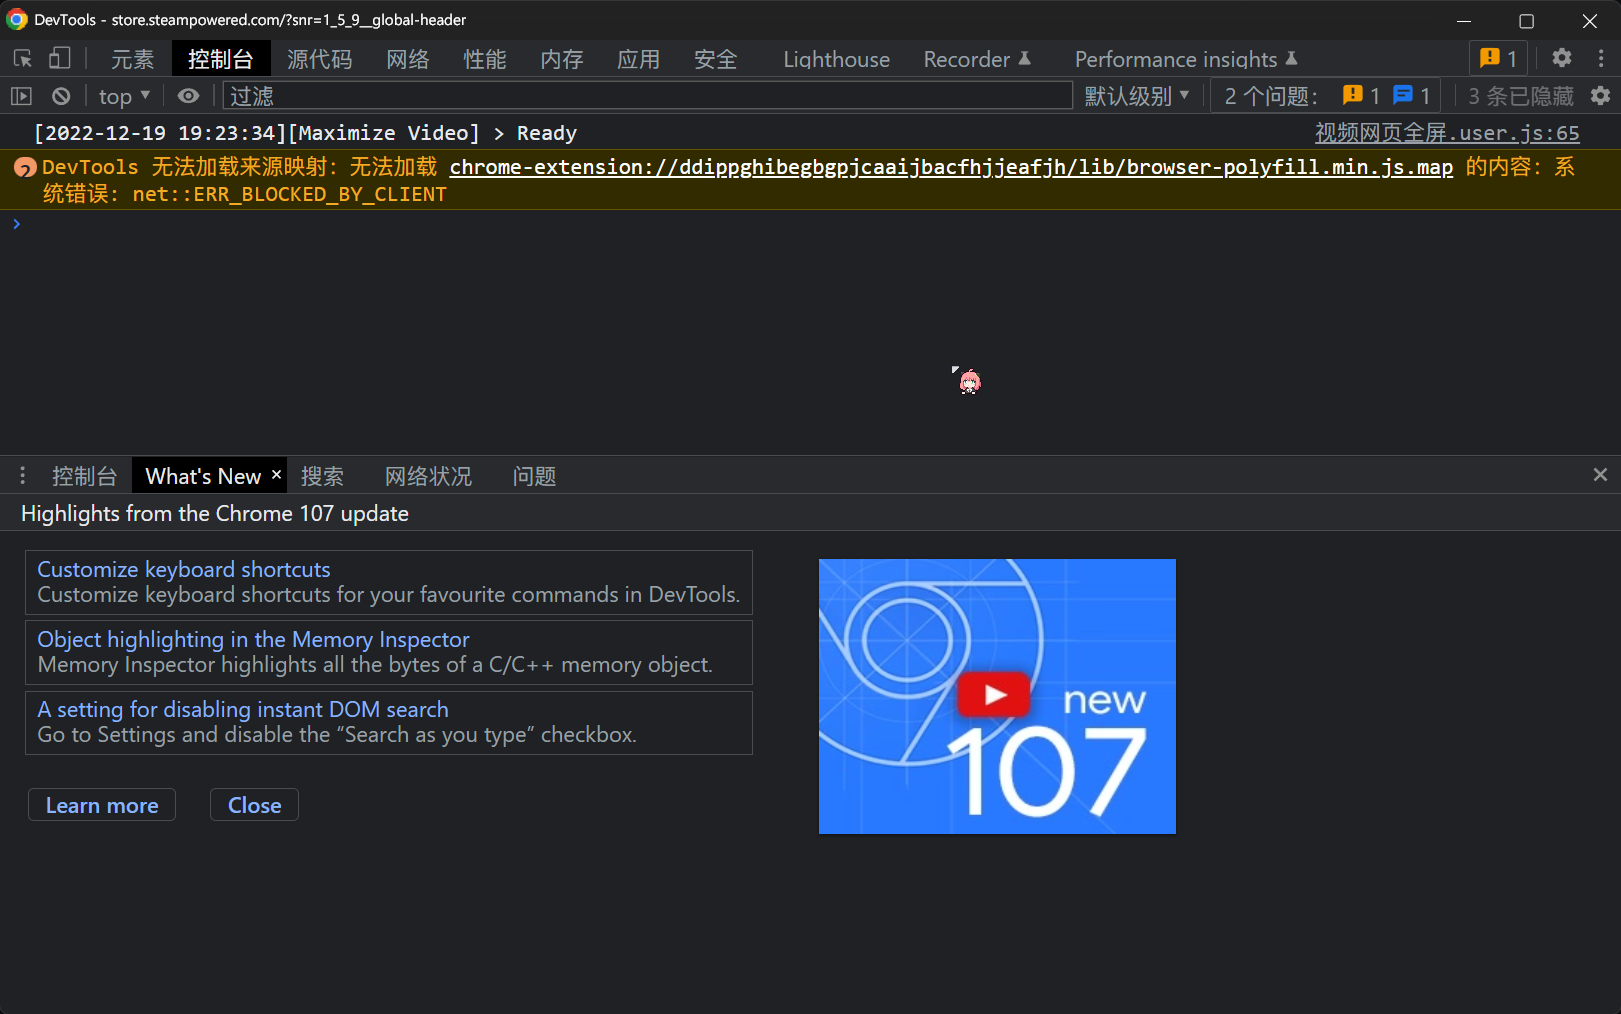Show the console sidebar panel
This screenshot has width=1621, height=1014.
click(21, 95)
